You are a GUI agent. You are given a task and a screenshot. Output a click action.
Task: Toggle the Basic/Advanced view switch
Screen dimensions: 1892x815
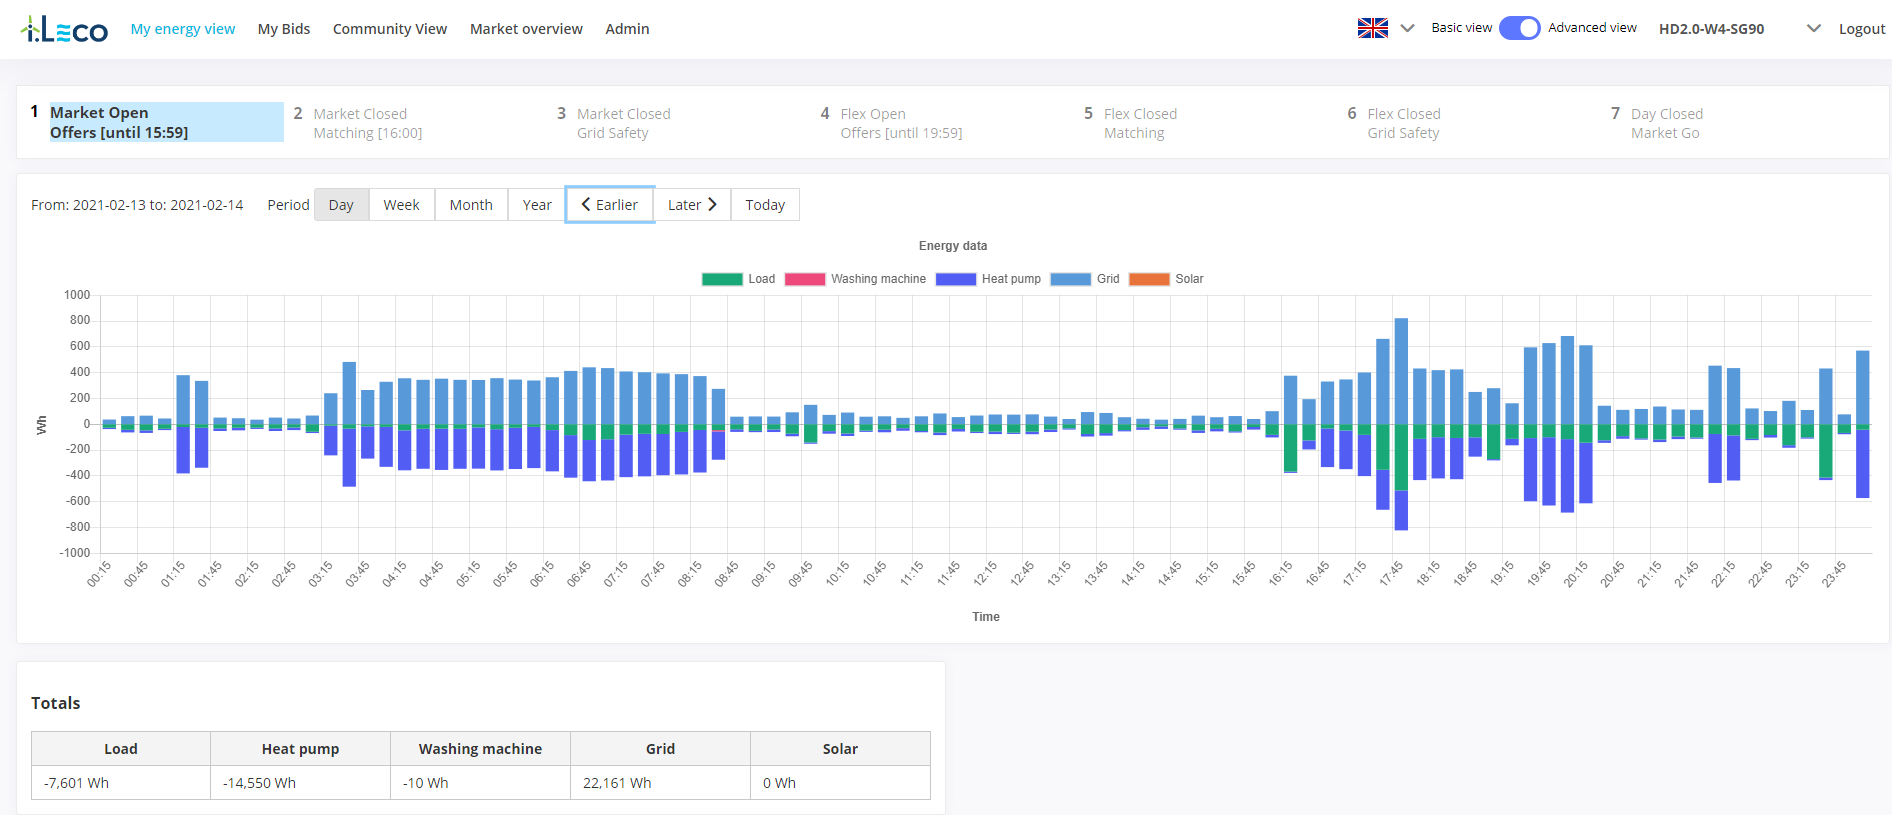pyautogui.click(x=1519, y=28)
